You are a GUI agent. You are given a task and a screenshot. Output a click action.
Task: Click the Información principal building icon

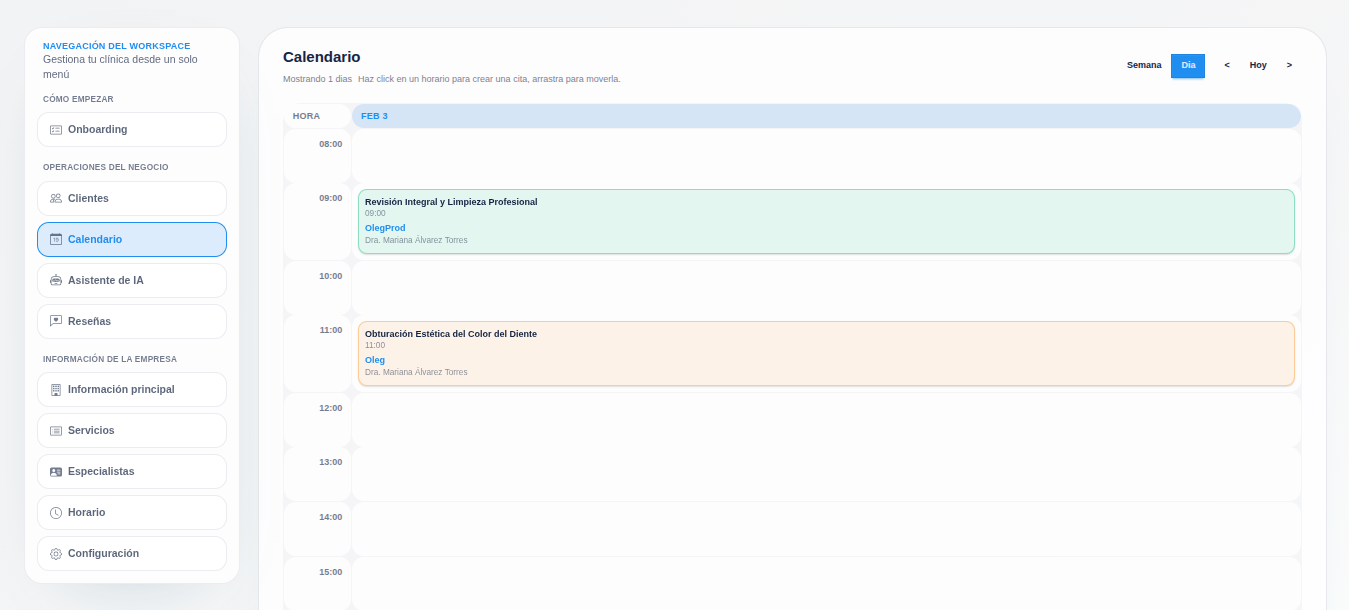[x=56, y=390]
